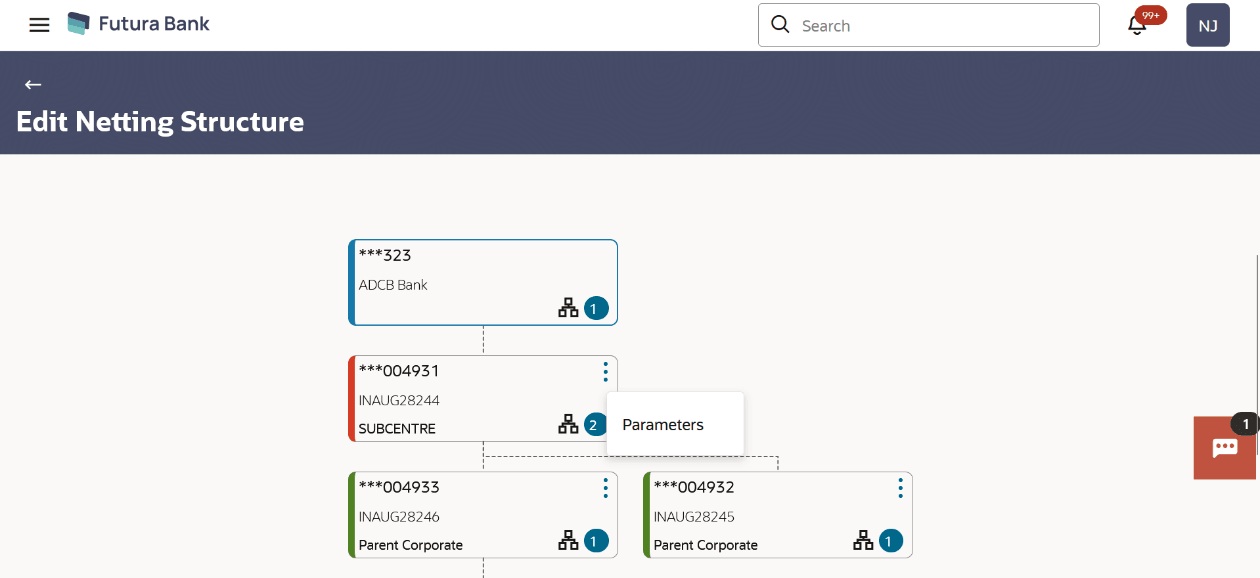Click hierarchy icon on ***004931 node
This screenshot has width=1260, height=578.
pos(568,424)
